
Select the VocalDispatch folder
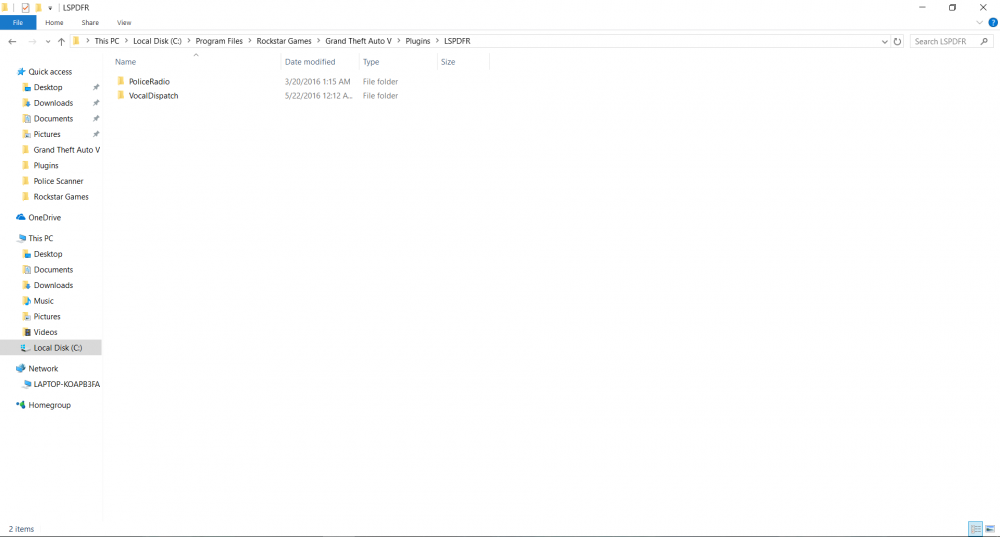pyautogui.click(x=154, y=96)
